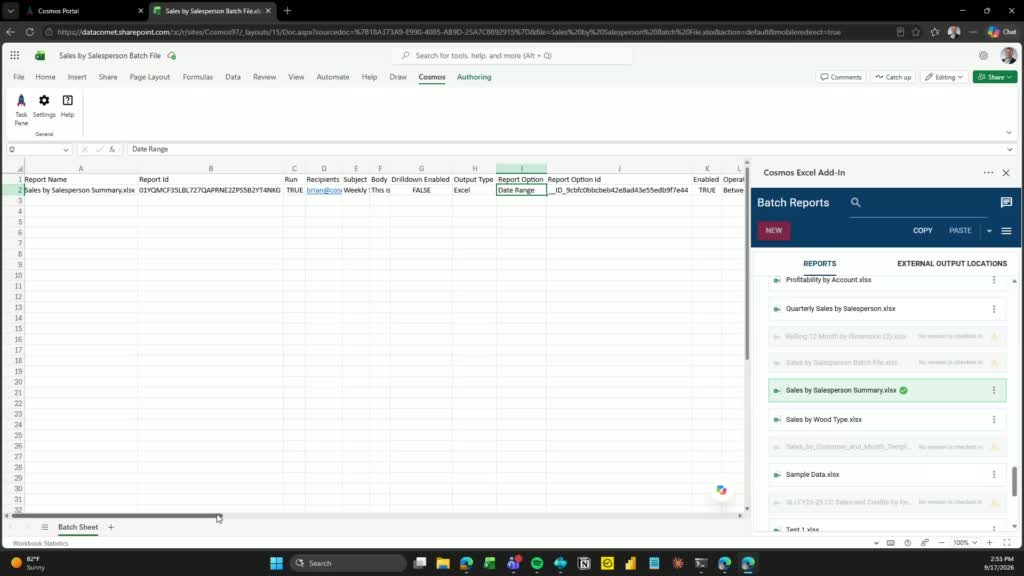This screenshot has width=1024, height=576.
Task: Open options for Quarterly Sales by Salesperson.xlsx
Action: click(994, 309)
